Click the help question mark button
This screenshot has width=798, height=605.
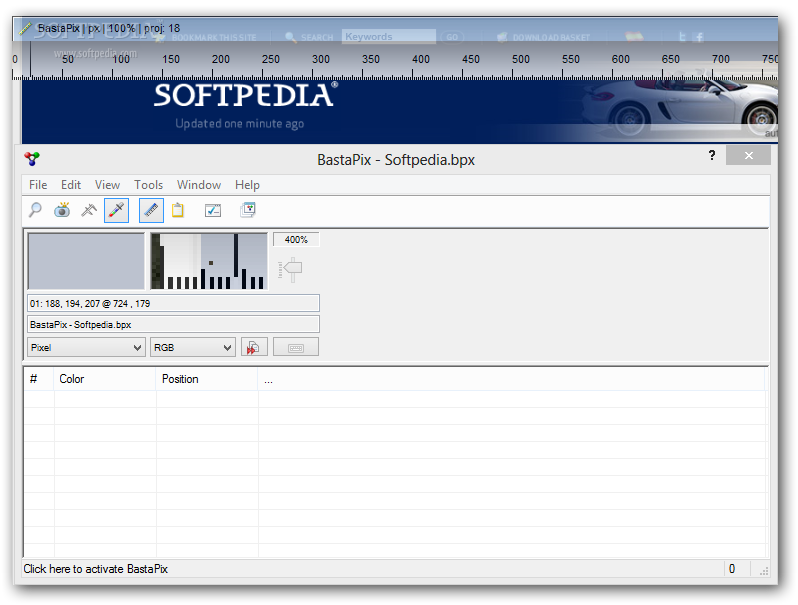711,155
